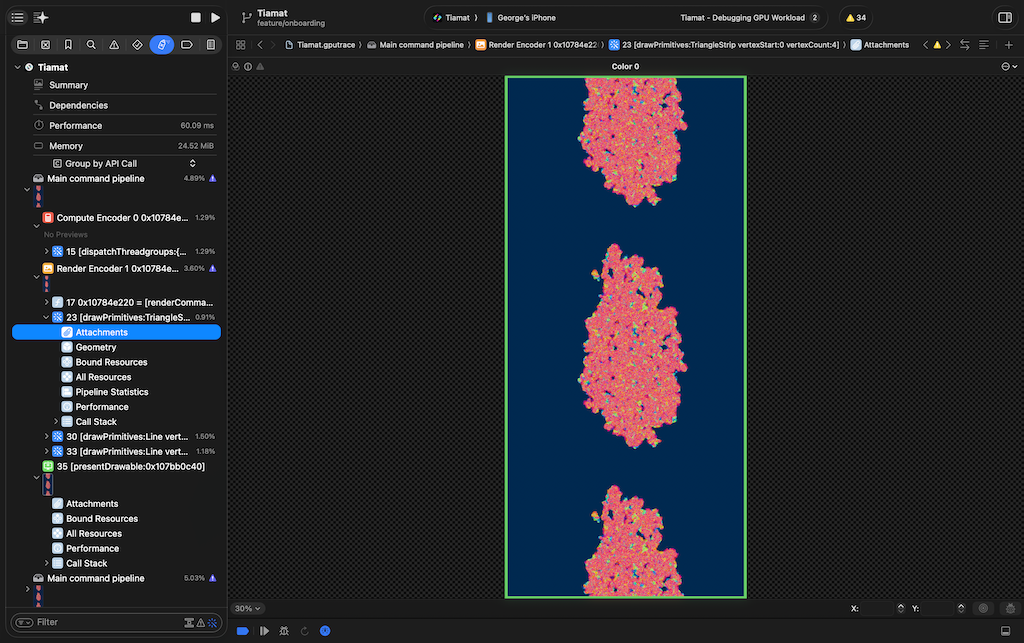Open the 30% zoom level dropdown
This screenshot has height=643, width=1024.
click(x=247, y=608)
